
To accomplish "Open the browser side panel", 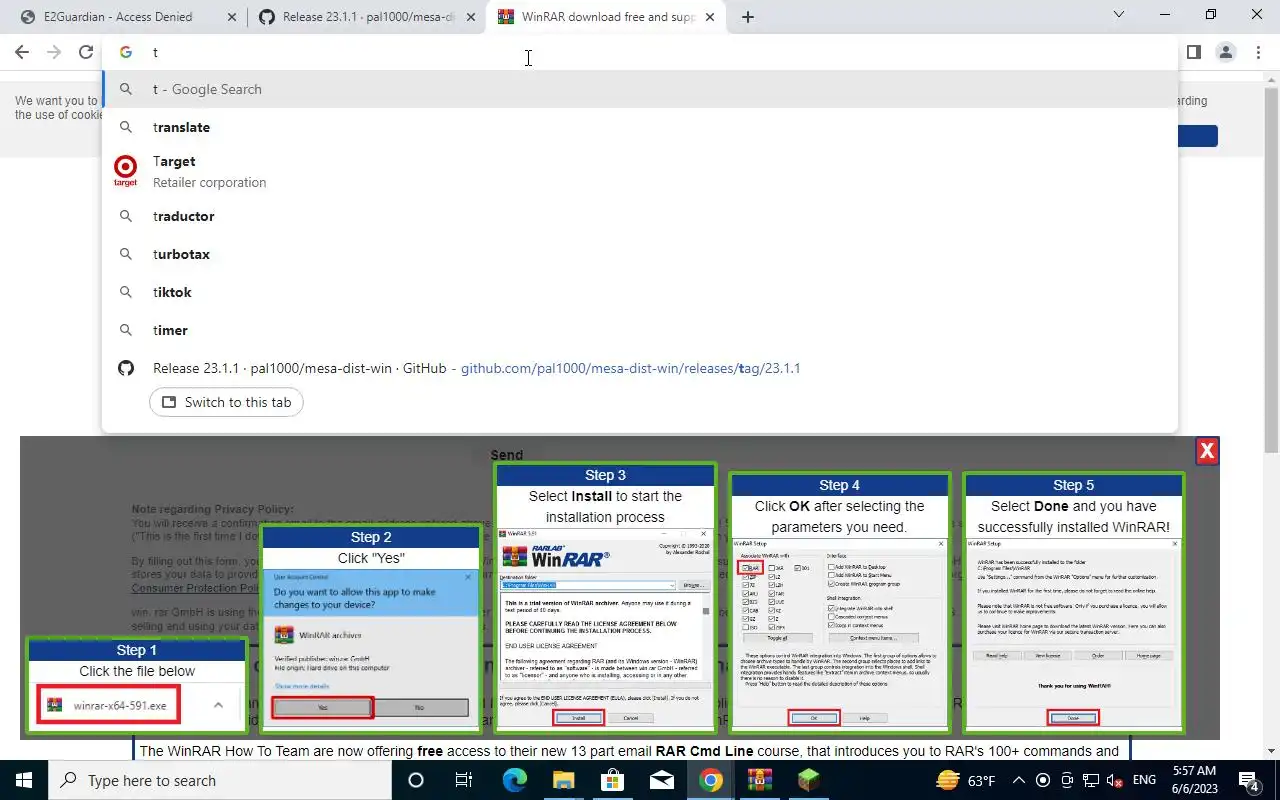I will tap(1194, 52).
